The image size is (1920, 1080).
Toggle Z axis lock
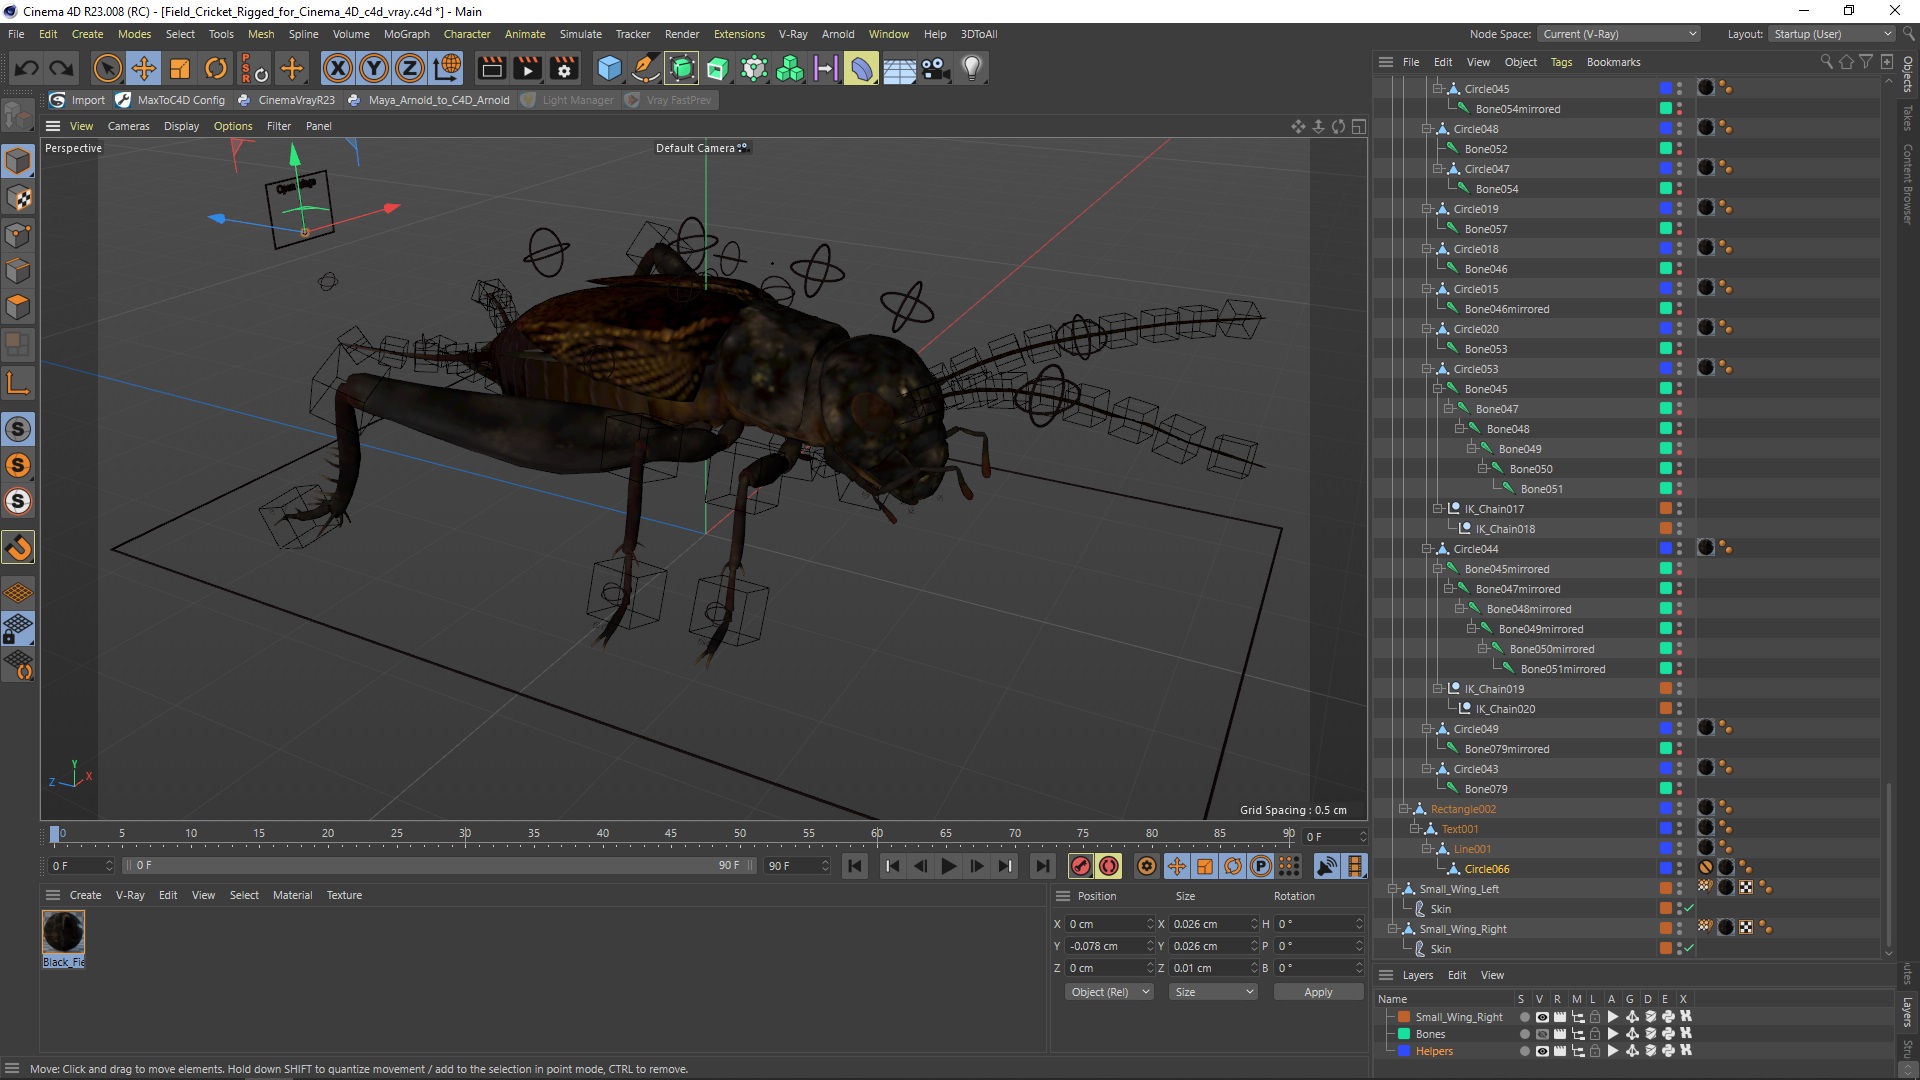pos(410,68)
